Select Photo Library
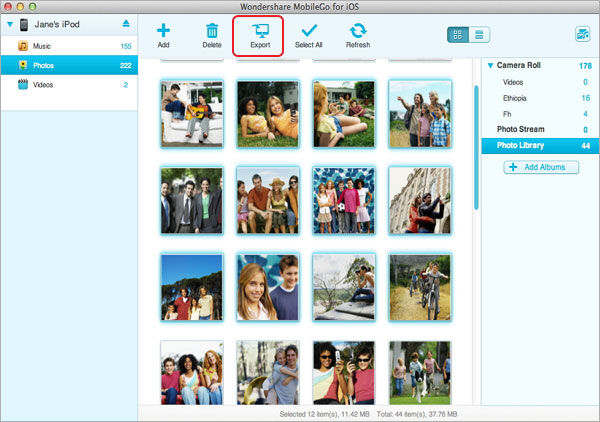 [540, 145]
